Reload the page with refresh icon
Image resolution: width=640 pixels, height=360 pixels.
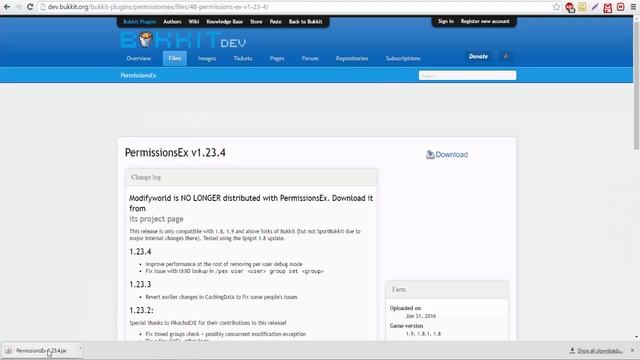coord(30,7)
